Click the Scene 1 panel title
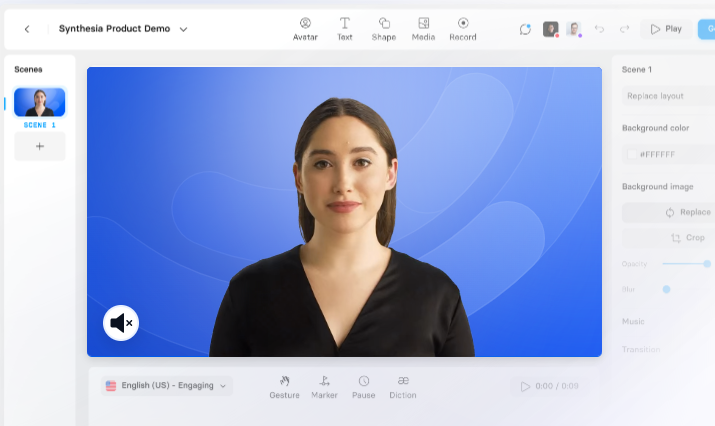Image resolution: width=715 pixels, height=426 pixels. point(637,69)
